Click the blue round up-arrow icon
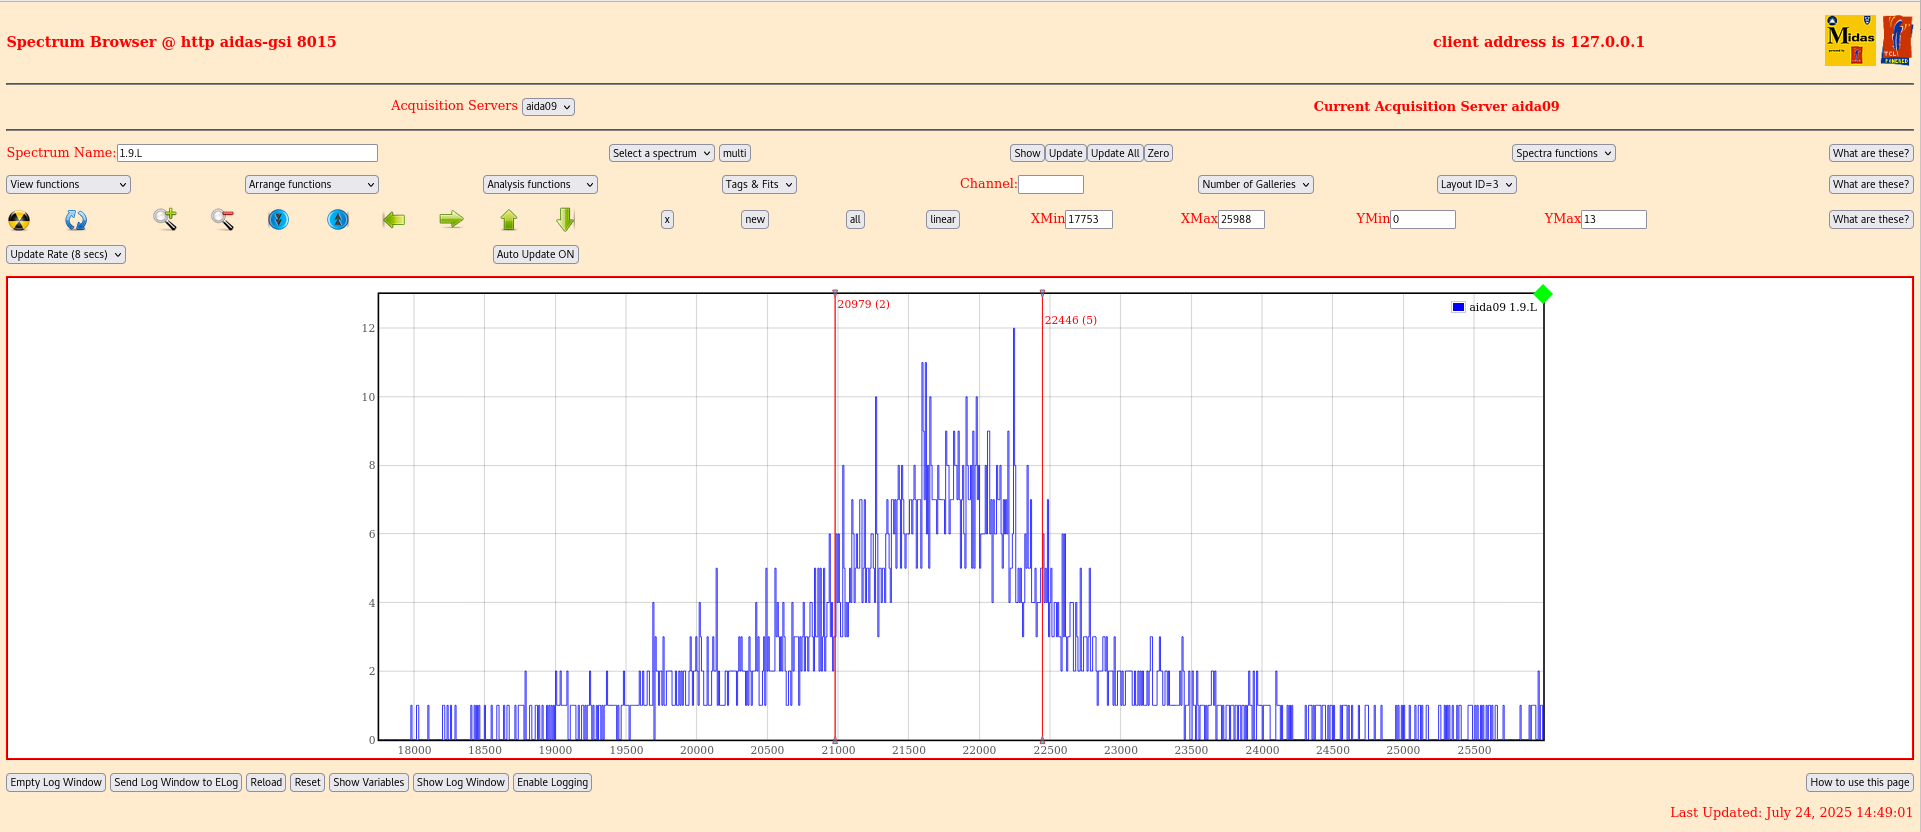The image size is (1921, 832). click(x=338, y=219)
